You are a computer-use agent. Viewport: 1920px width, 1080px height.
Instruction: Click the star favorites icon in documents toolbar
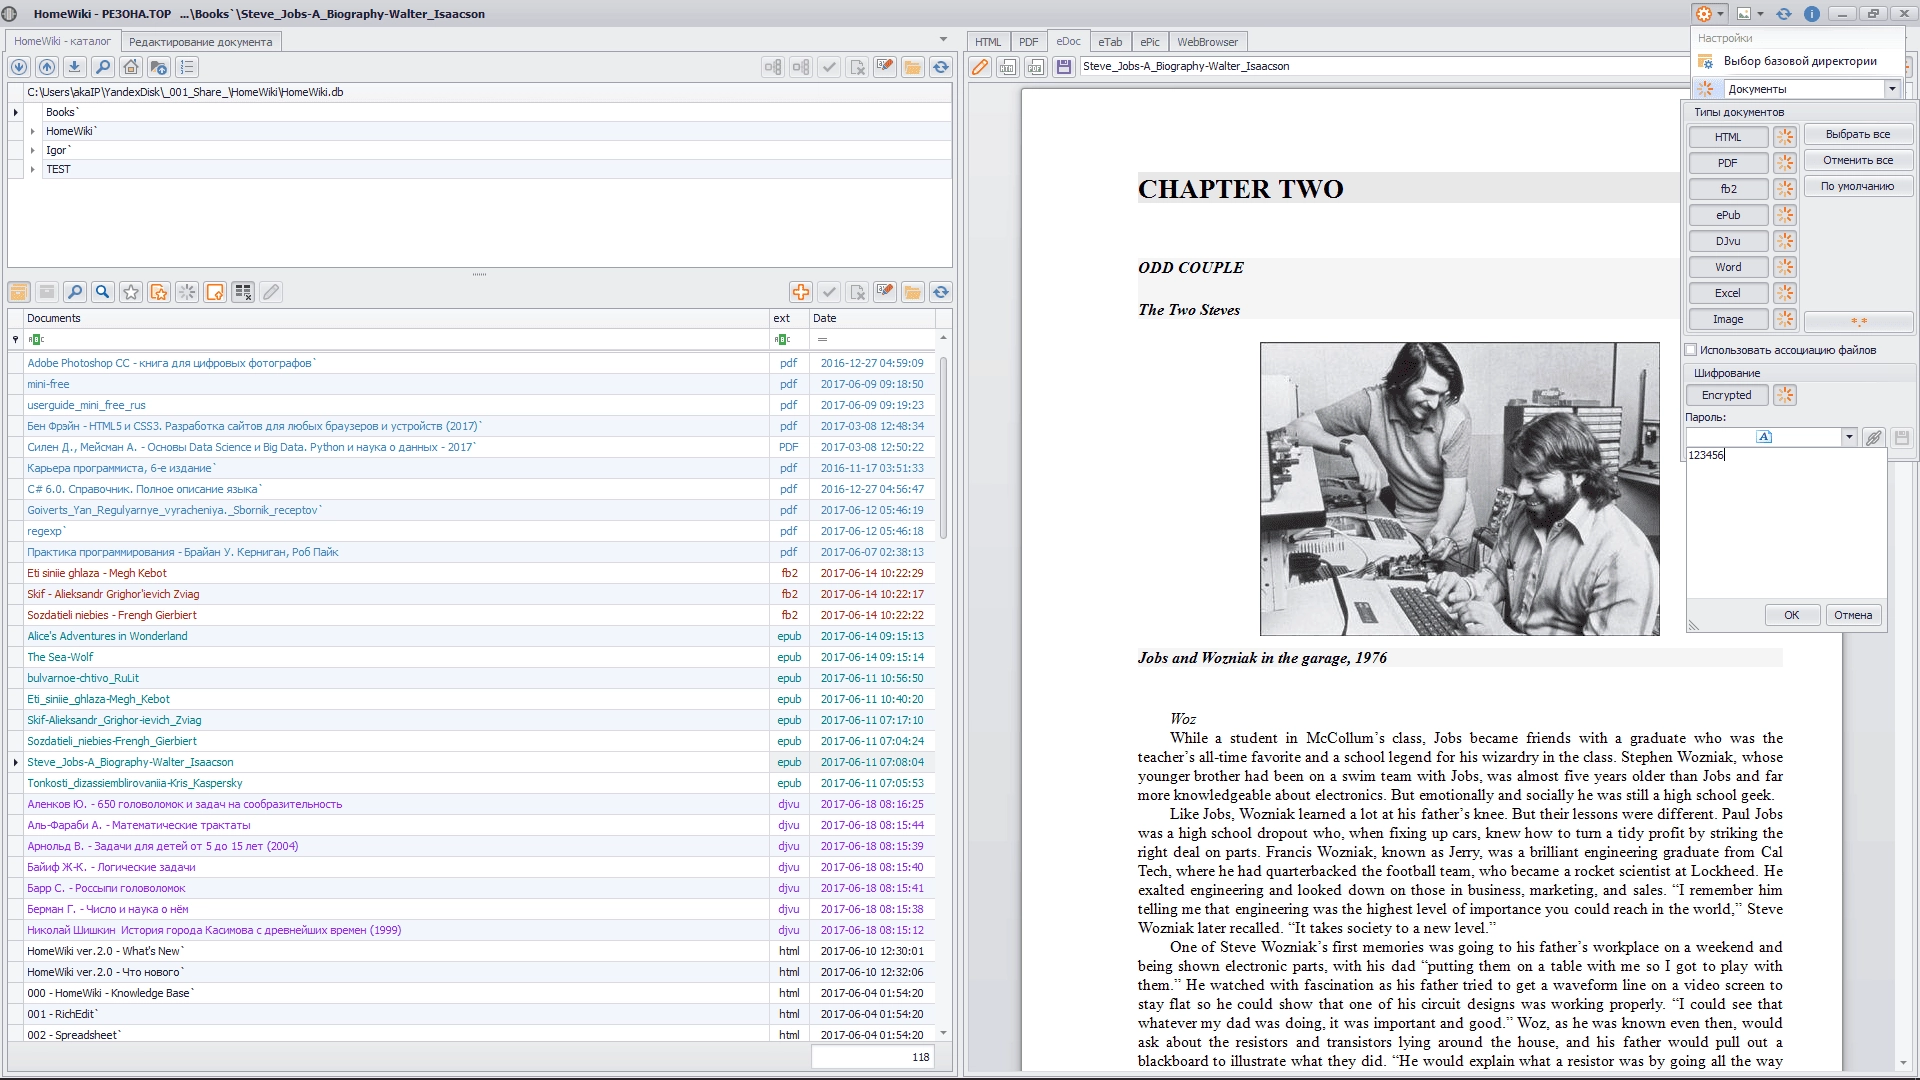tap(131, 292)
